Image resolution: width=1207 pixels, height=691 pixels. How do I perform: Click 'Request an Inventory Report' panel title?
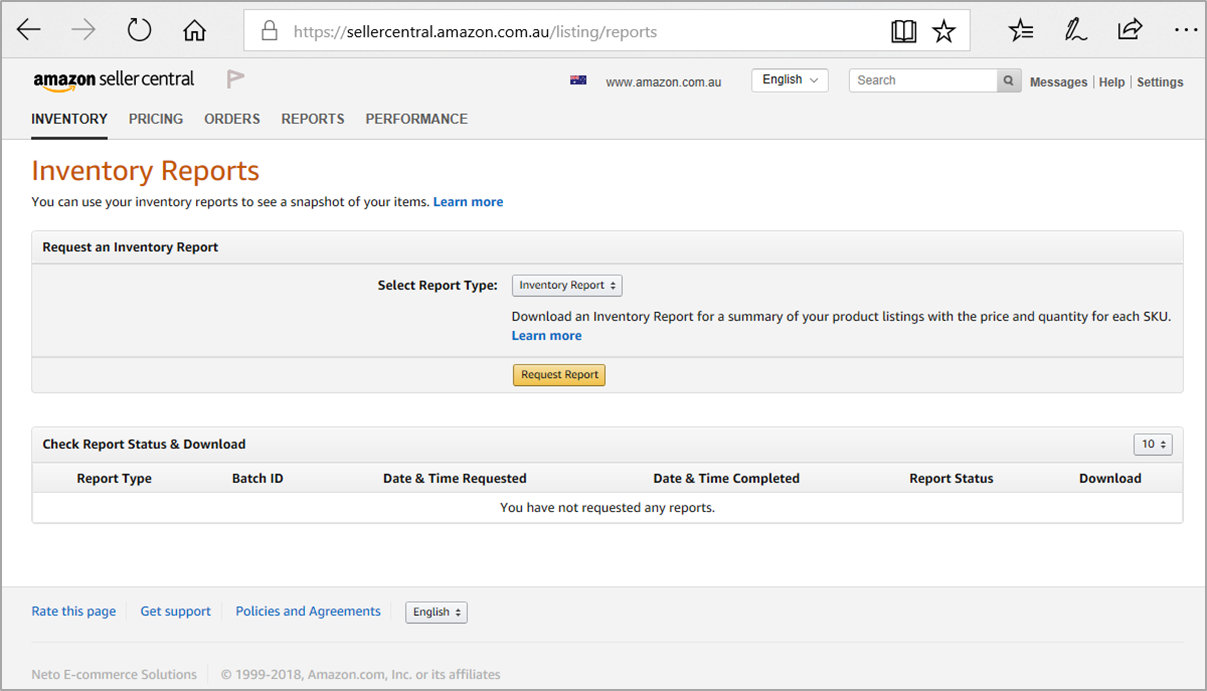pos(130,247)
